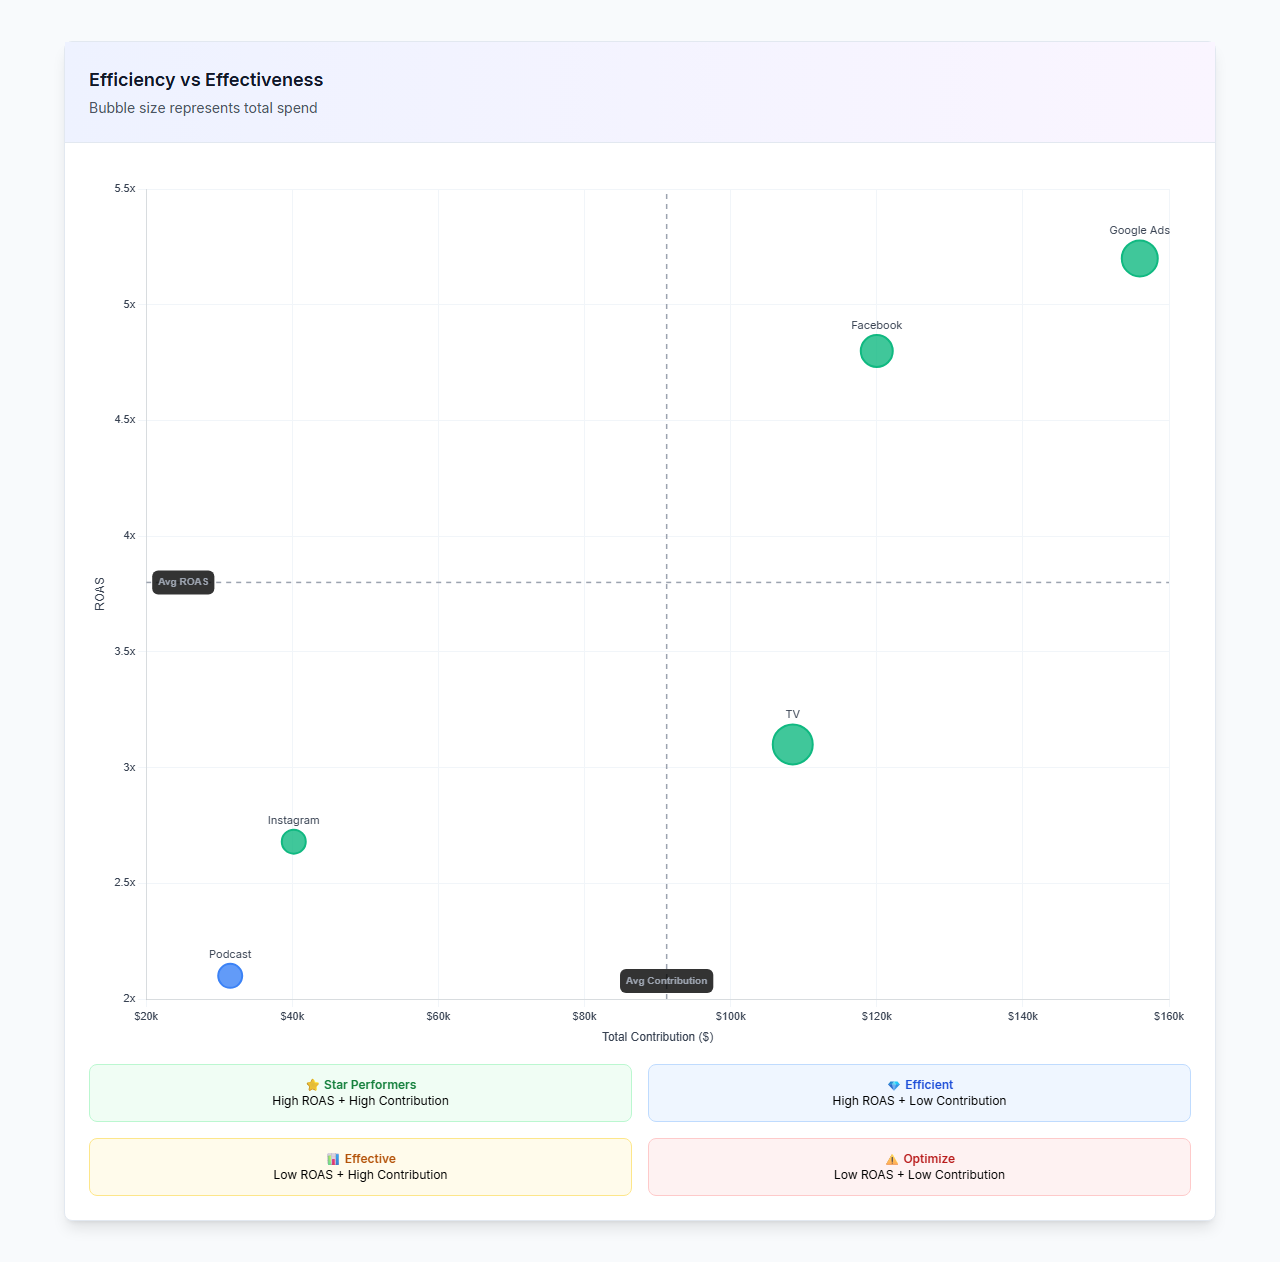Click the Google Ads text label

click(1139, 230)
